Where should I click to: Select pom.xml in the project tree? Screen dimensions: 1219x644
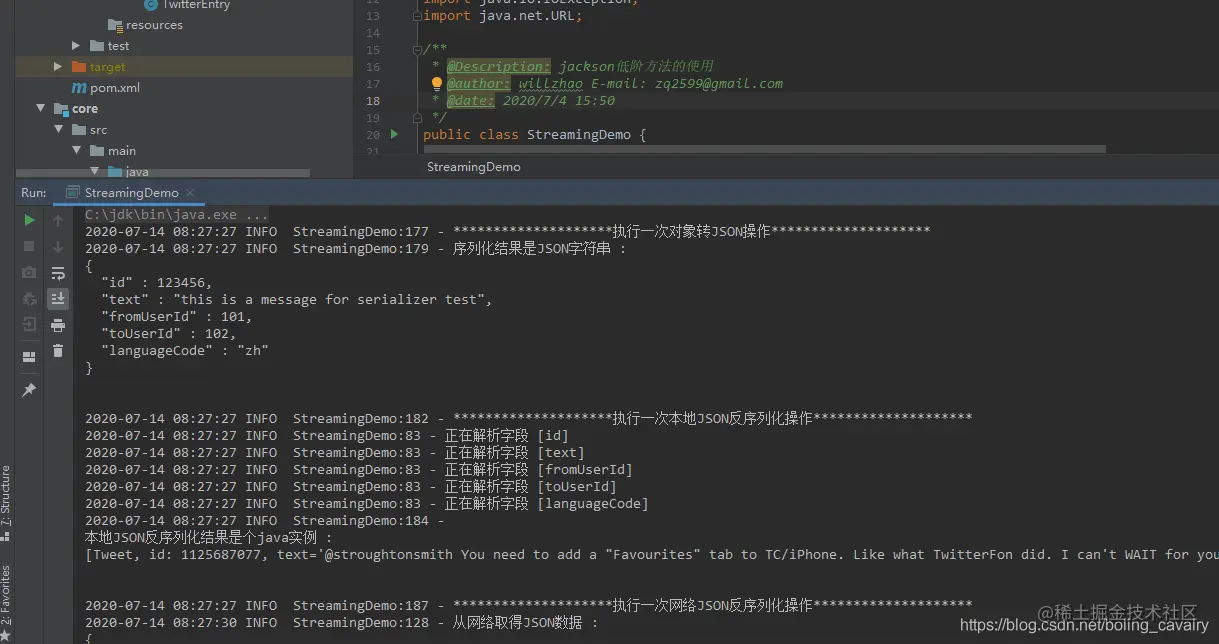[x=115, y=88]
